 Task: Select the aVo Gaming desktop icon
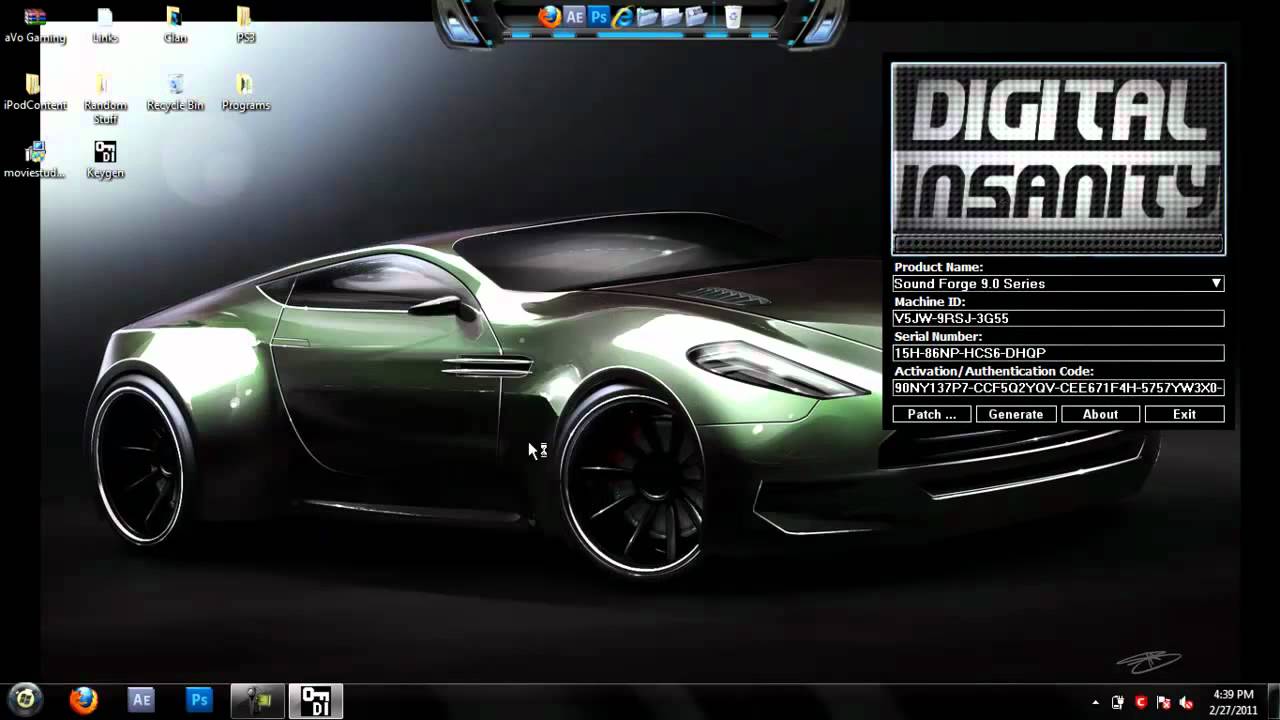(35, 26)
